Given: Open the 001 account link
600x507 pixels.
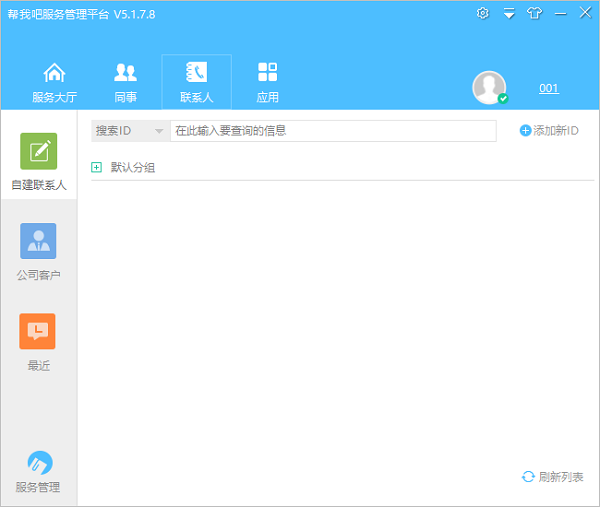Looking at the screenshot, I should point(549,88).
